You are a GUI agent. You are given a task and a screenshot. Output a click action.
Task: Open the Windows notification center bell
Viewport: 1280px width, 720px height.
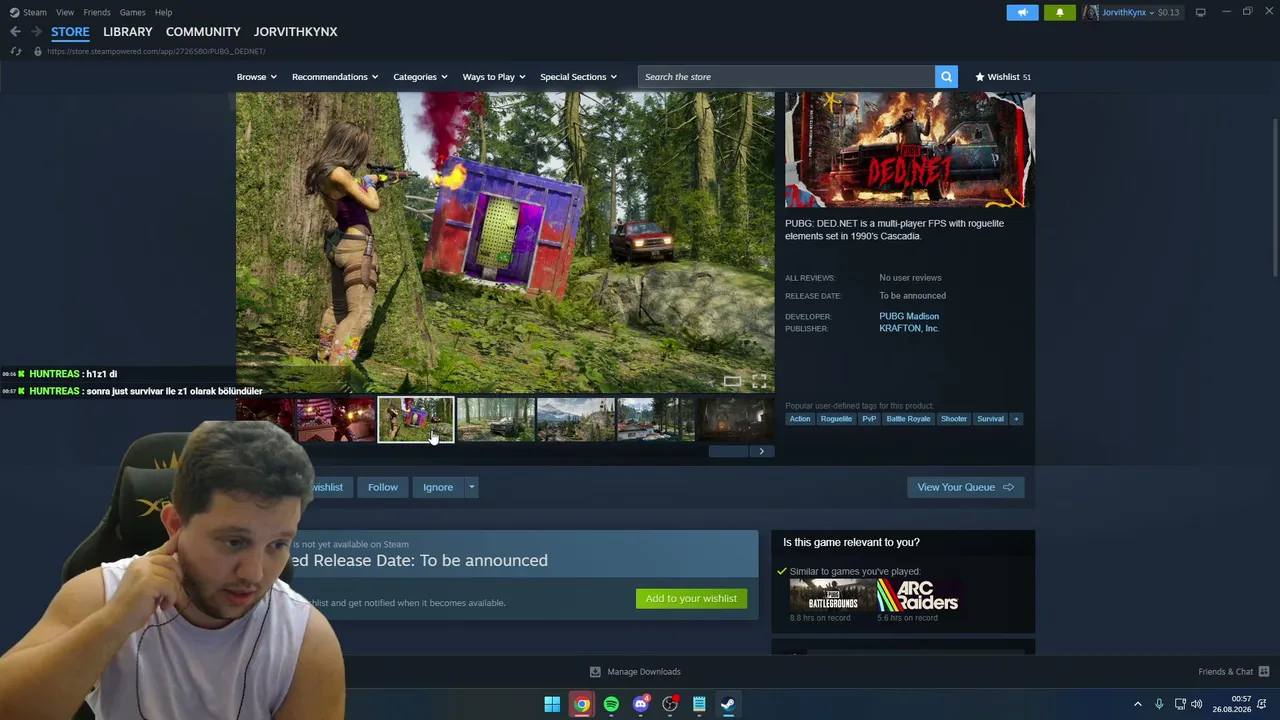click(1263, 704)
